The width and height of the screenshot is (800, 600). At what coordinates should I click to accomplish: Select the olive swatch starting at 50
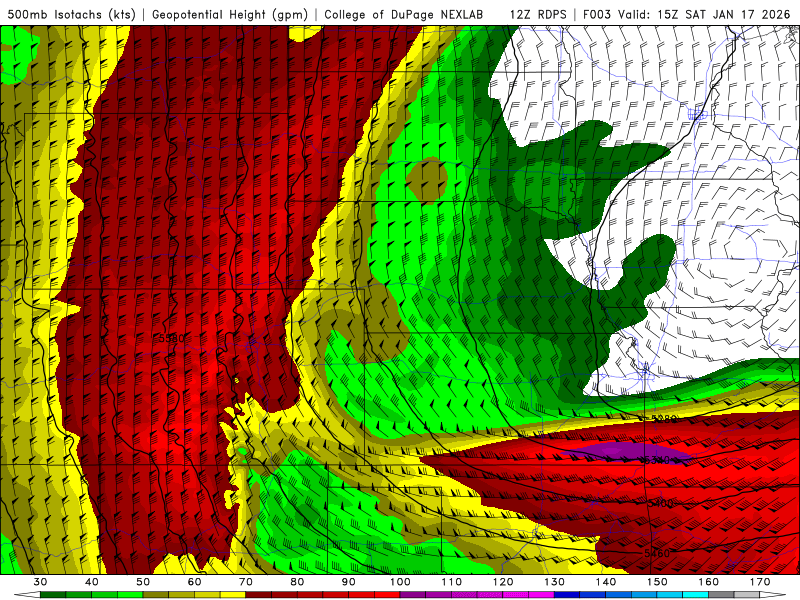click(x=156, y=594)
